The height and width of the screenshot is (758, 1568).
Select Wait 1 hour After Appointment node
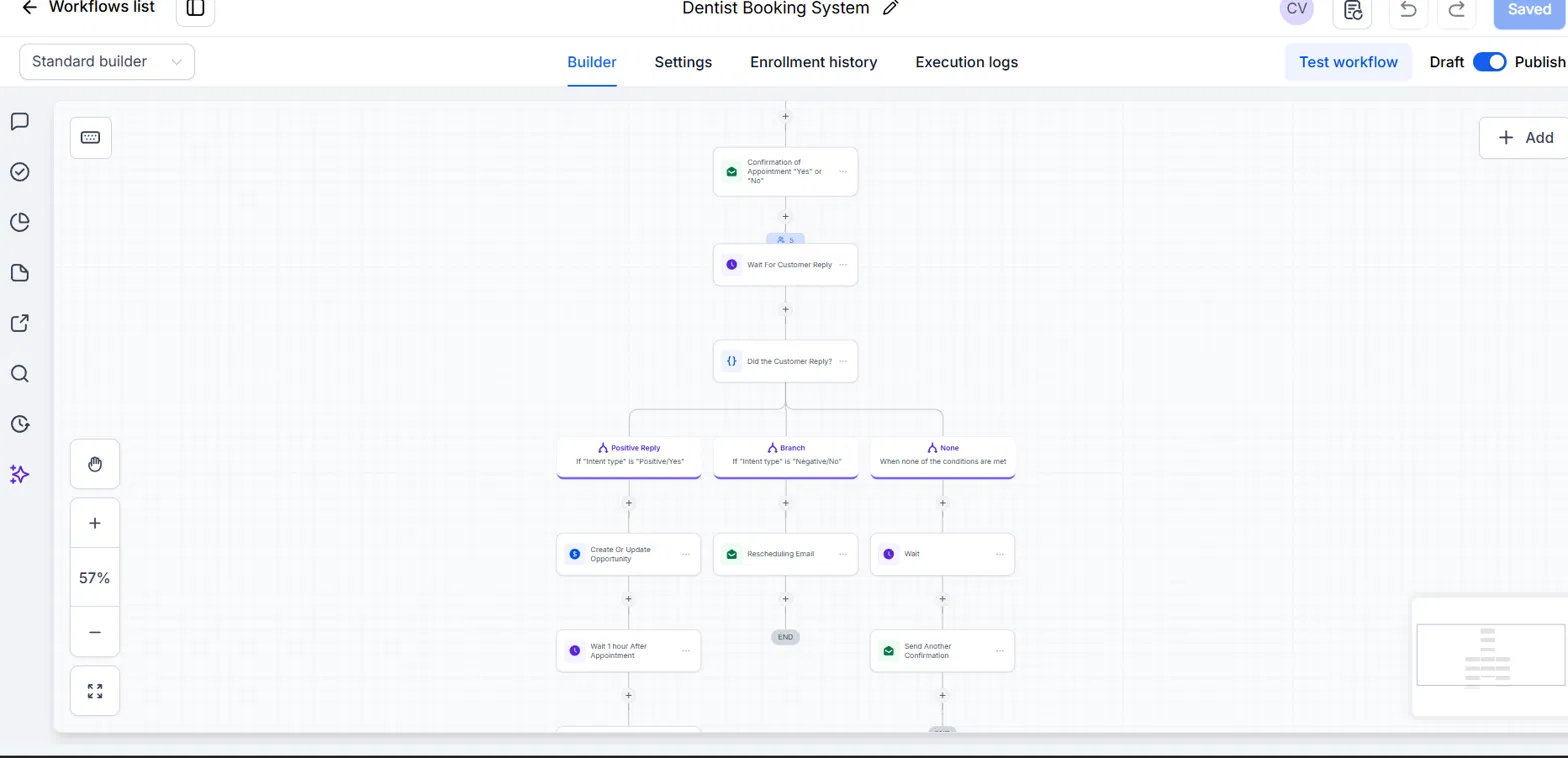pyautogui.click(x=628, y=650)
